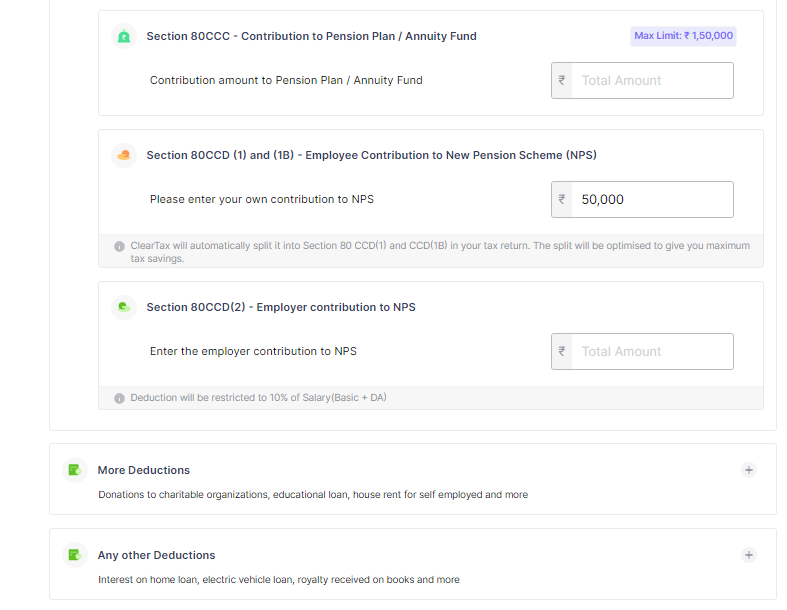Expand More Deductions with the plus button
Image resolution: width=787 pixels, height=610 pixels.
(749, 470)
